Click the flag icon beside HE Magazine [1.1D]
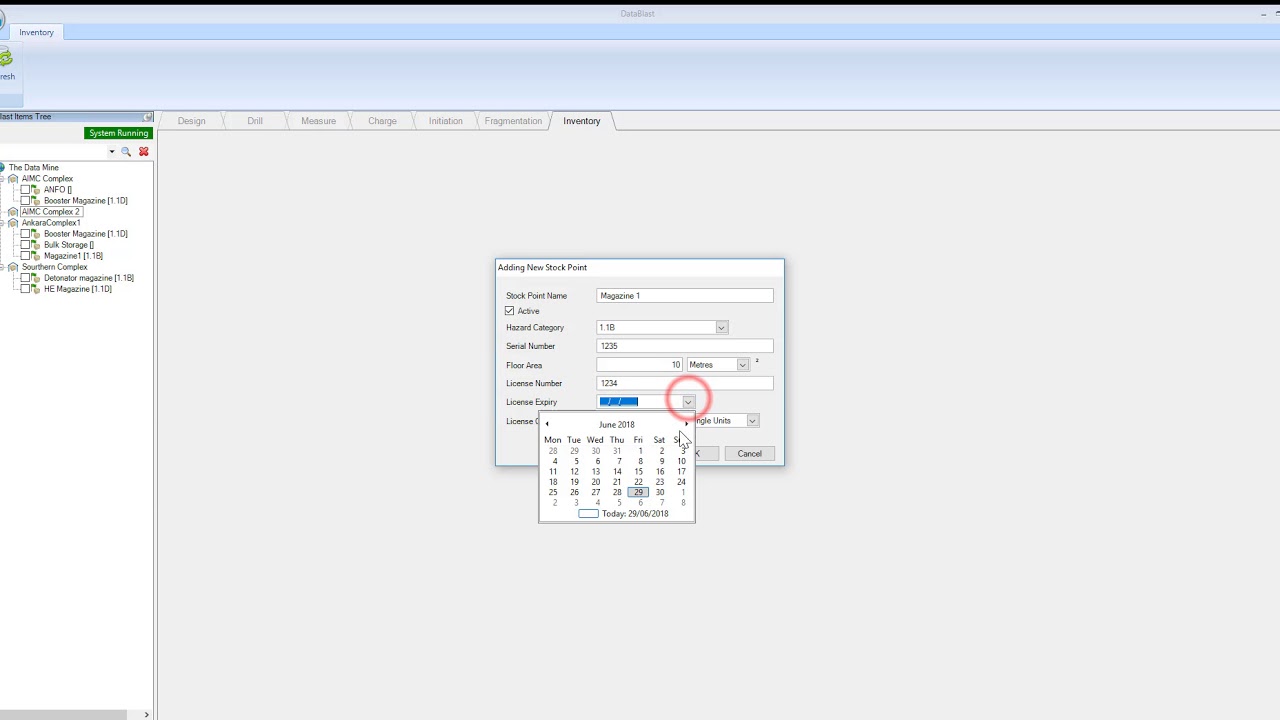The width and height of the screenshot is (1280, 720). pos(36,289)
